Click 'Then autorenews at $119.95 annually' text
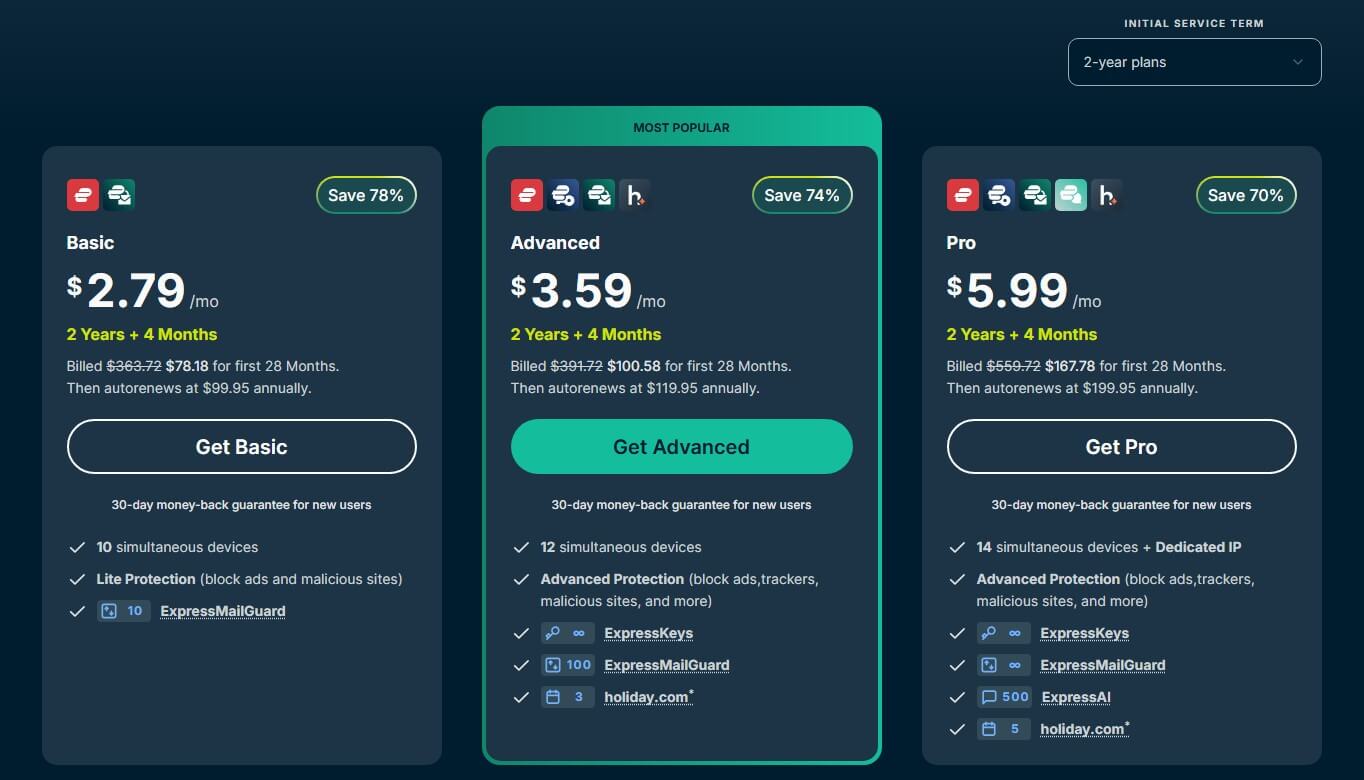The image size is (1364, 780). click(x=635, y=388)
